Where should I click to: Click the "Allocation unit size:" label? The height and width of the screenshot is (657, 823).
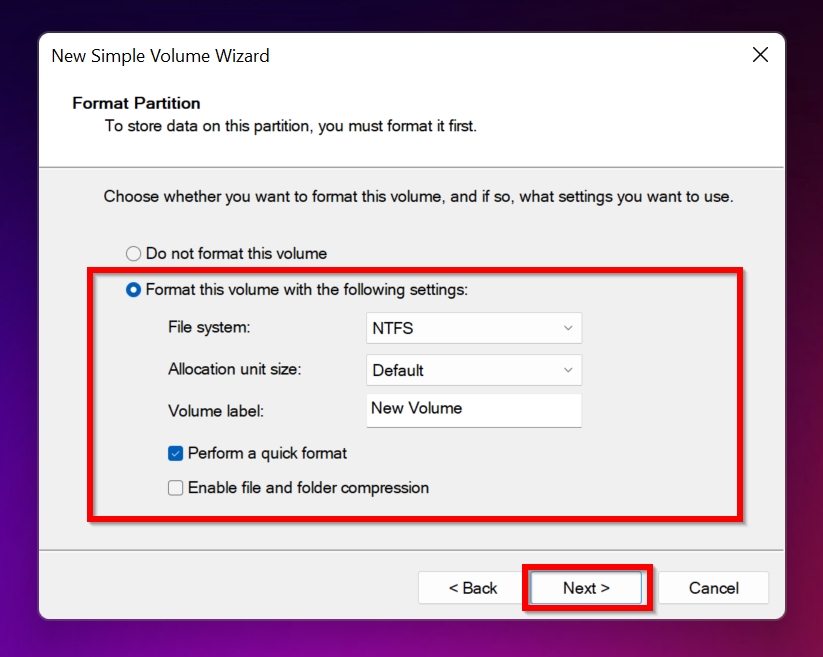(x=235, y=369)
